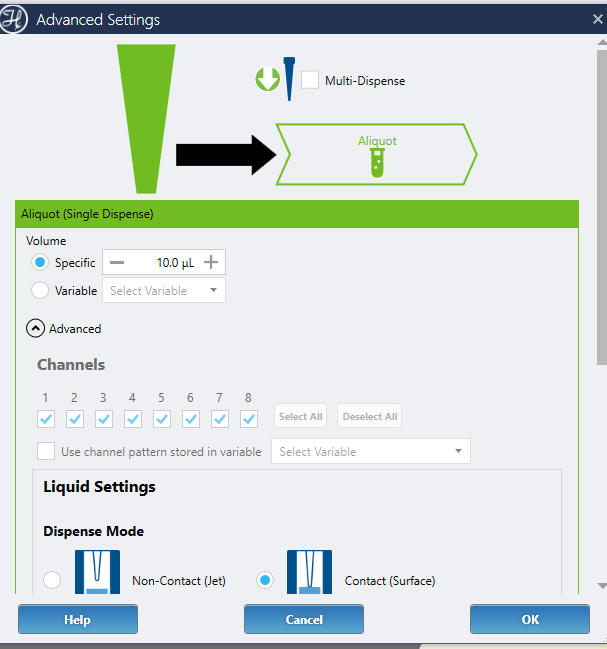The height and width of the screenshot is (649, 607).
Task: Click the green down-arrow dispense icon
Action: [x=267, y=80]
